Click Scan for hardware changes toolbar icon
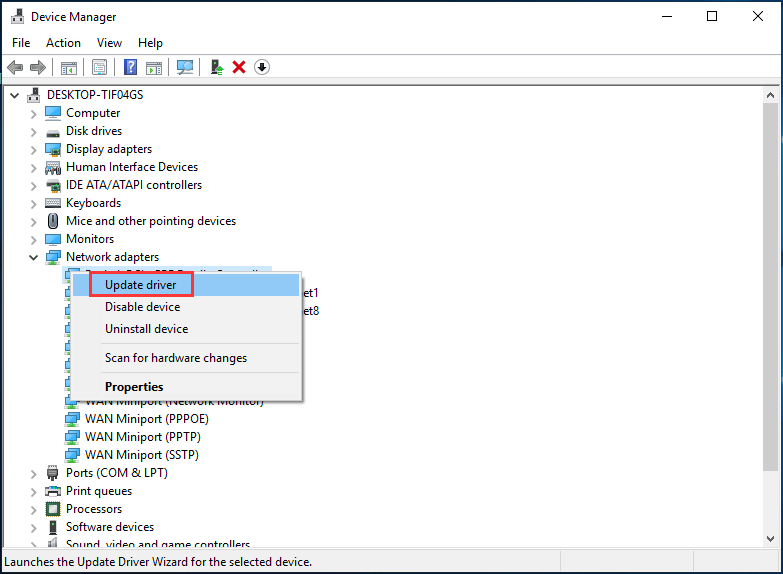Screen dimensions: 783x574 [x=185, y=67]
